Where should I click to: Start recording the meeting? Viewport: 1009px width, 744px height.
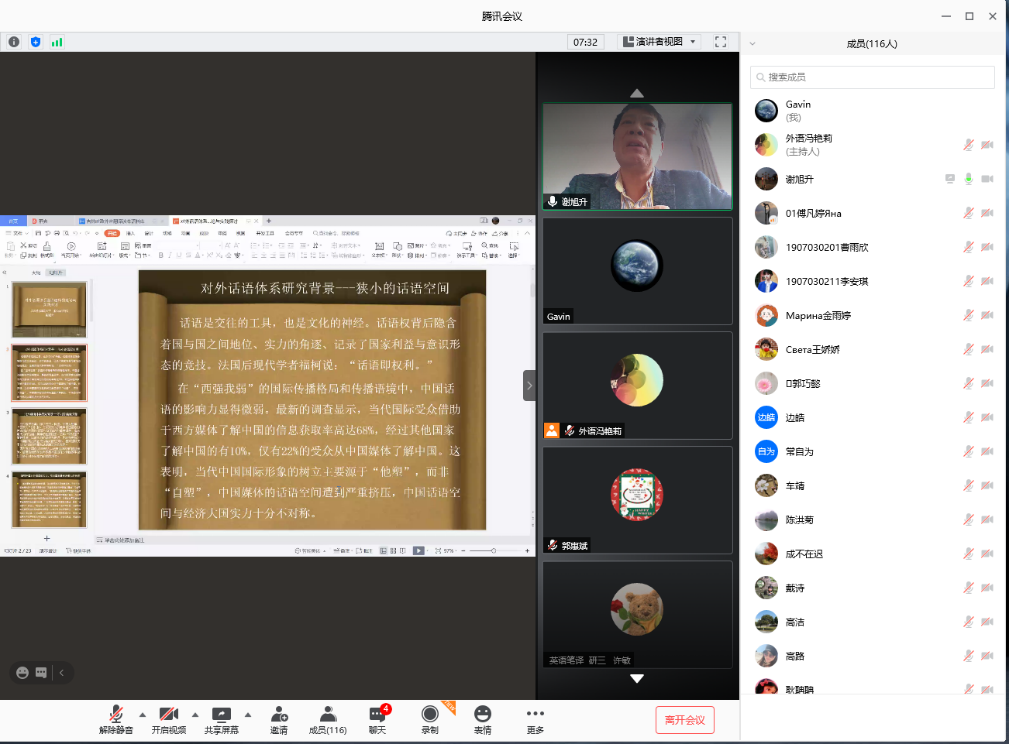(430, 720)
